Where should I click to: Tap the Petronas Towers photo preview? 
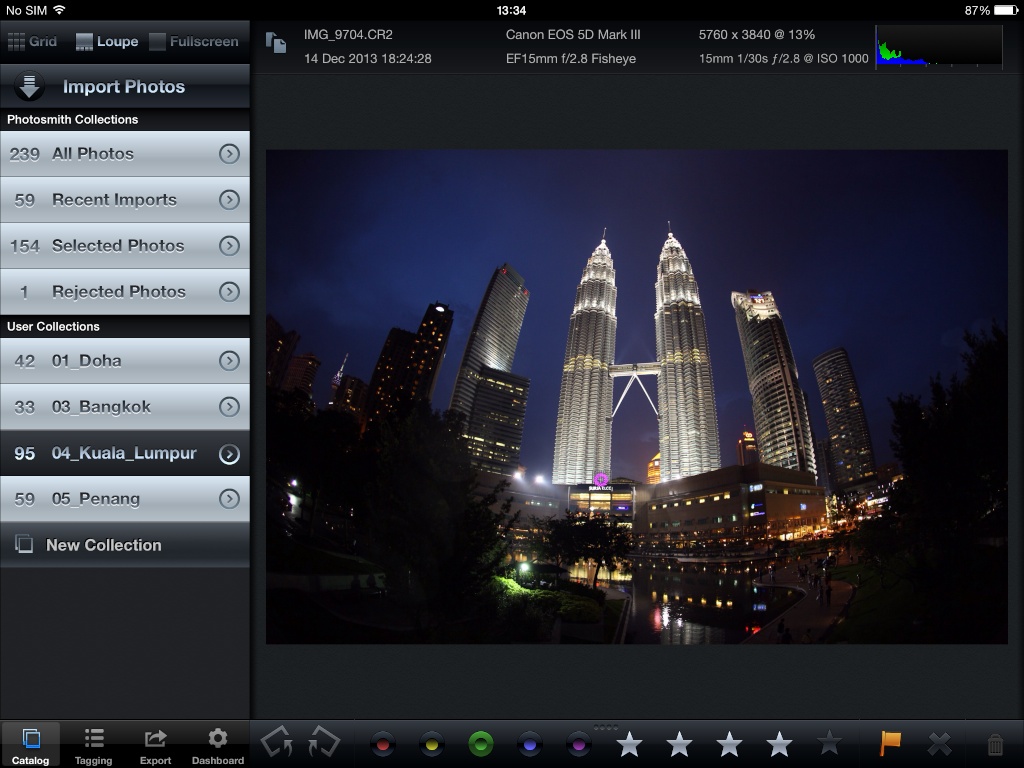point(637,397)
